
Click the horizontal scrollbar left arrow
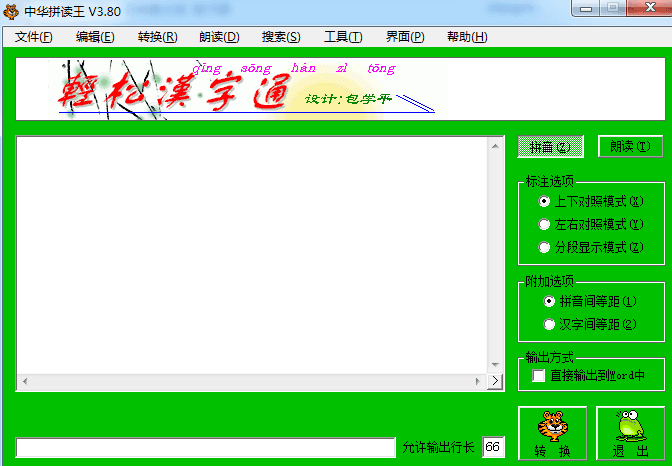[25, 381]
